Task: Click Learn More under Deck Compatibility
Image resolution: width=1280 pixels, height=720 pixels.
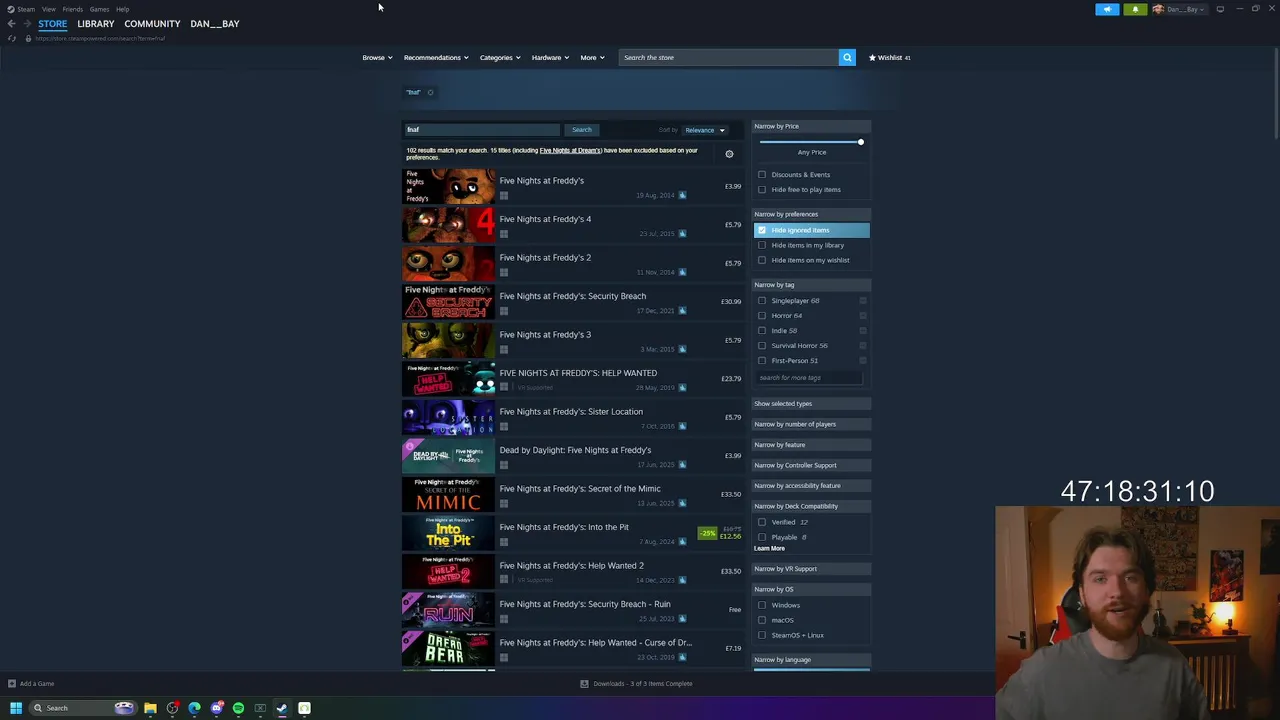Action: tap(769, 549)
